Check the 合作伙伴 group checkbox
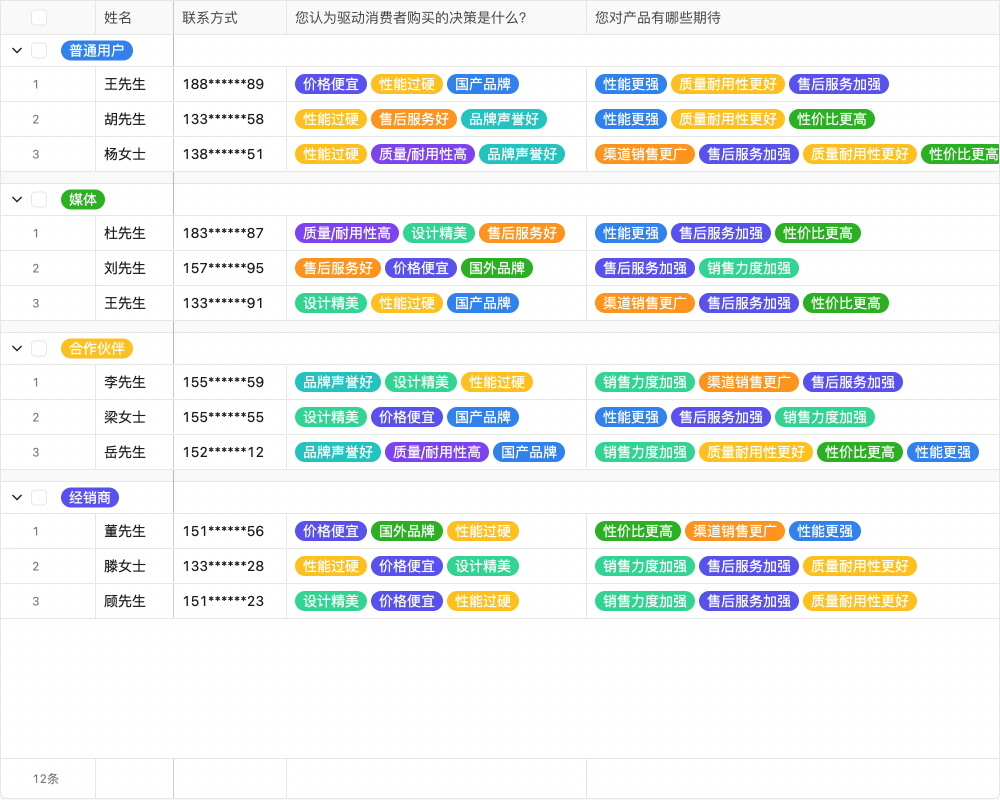 [38, 347]
